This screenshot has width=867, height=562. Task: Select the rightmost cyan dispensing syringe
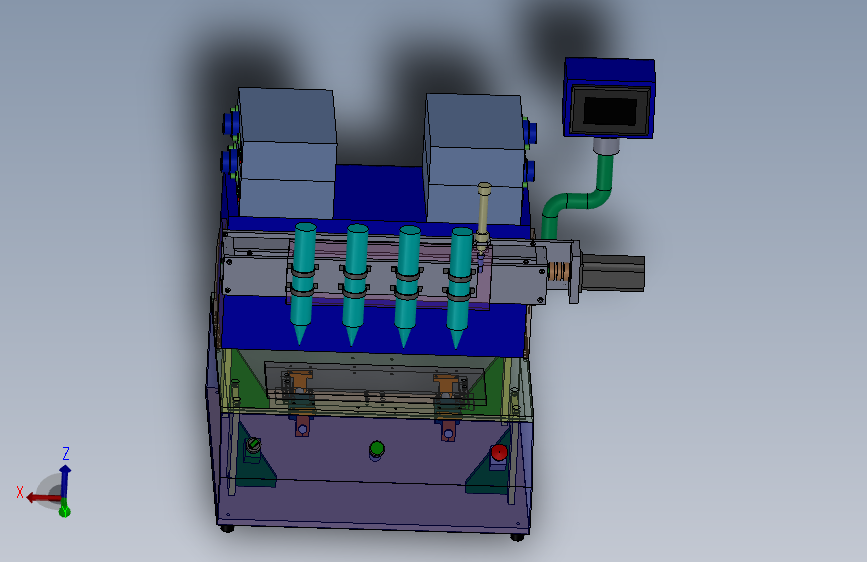[459, 286]
